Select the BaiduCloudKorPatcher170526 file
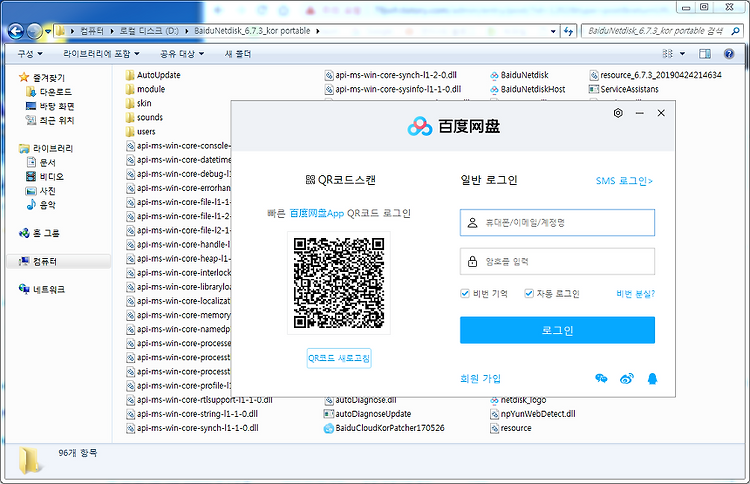Image resolution: width=750 pixels, height=484 pixels. pos(384,428)
